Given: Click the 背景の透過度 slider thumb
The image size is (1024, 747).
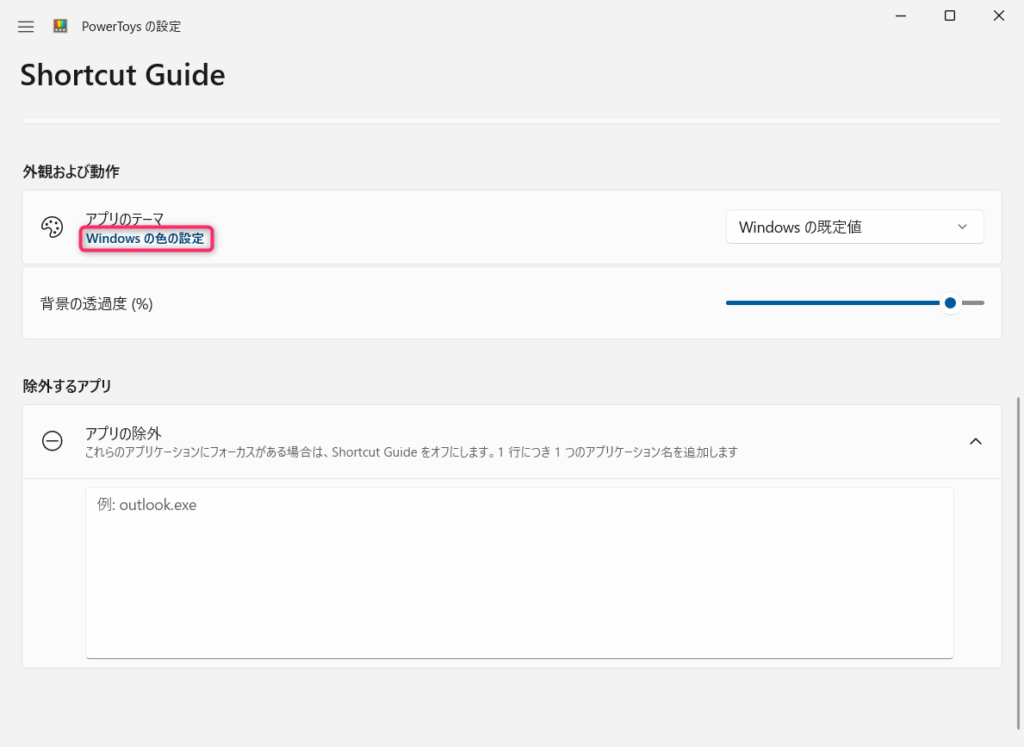Looking at the screenshot, I should [950, 303].
